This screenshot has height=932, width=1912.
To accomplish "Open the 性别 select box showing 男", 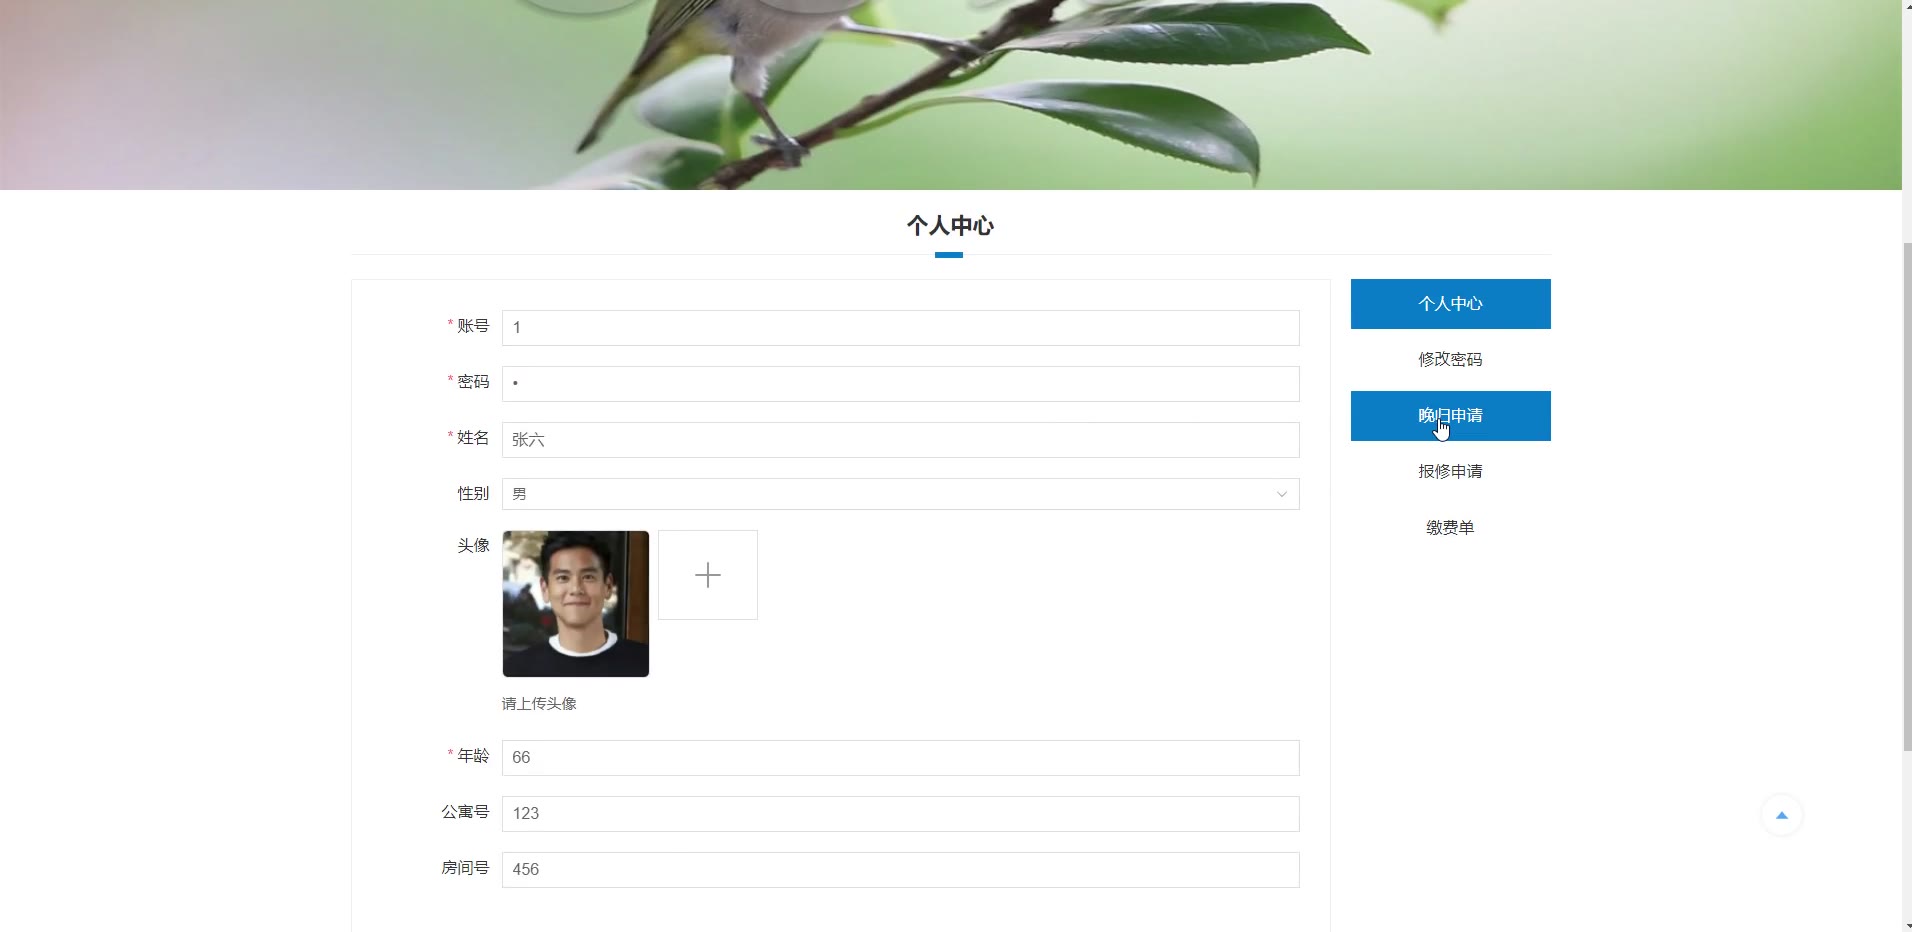I will click(x=900, y=494).
